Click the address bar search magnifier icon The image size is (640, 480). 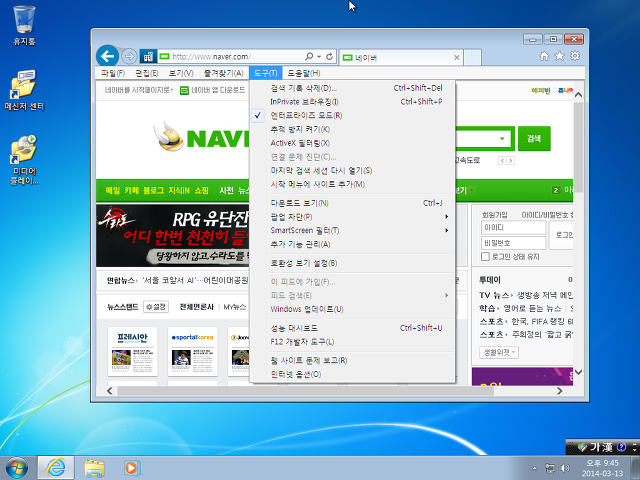point(309,56)
